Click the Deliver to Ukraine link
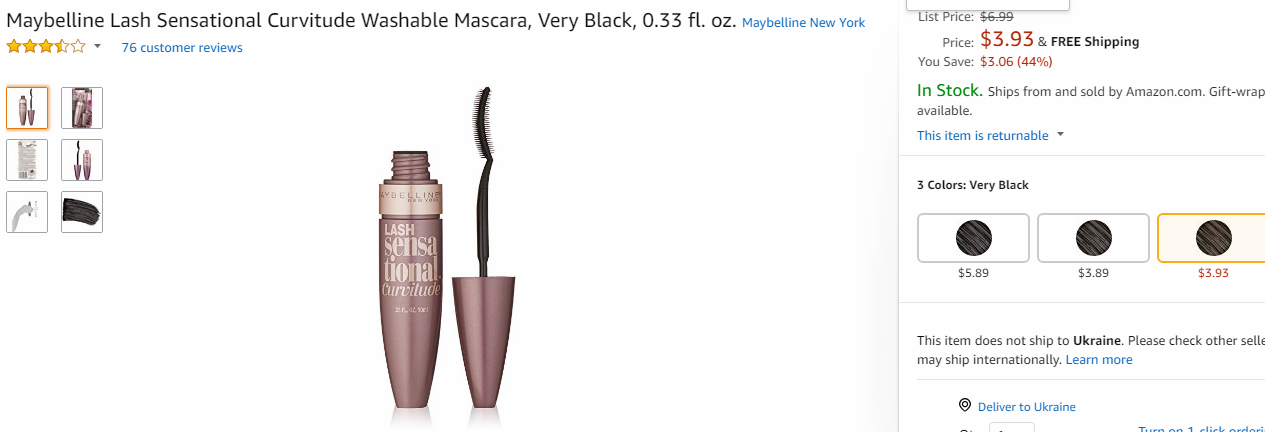Screen dimensions: 1265x432 [x=1027, y=406]
